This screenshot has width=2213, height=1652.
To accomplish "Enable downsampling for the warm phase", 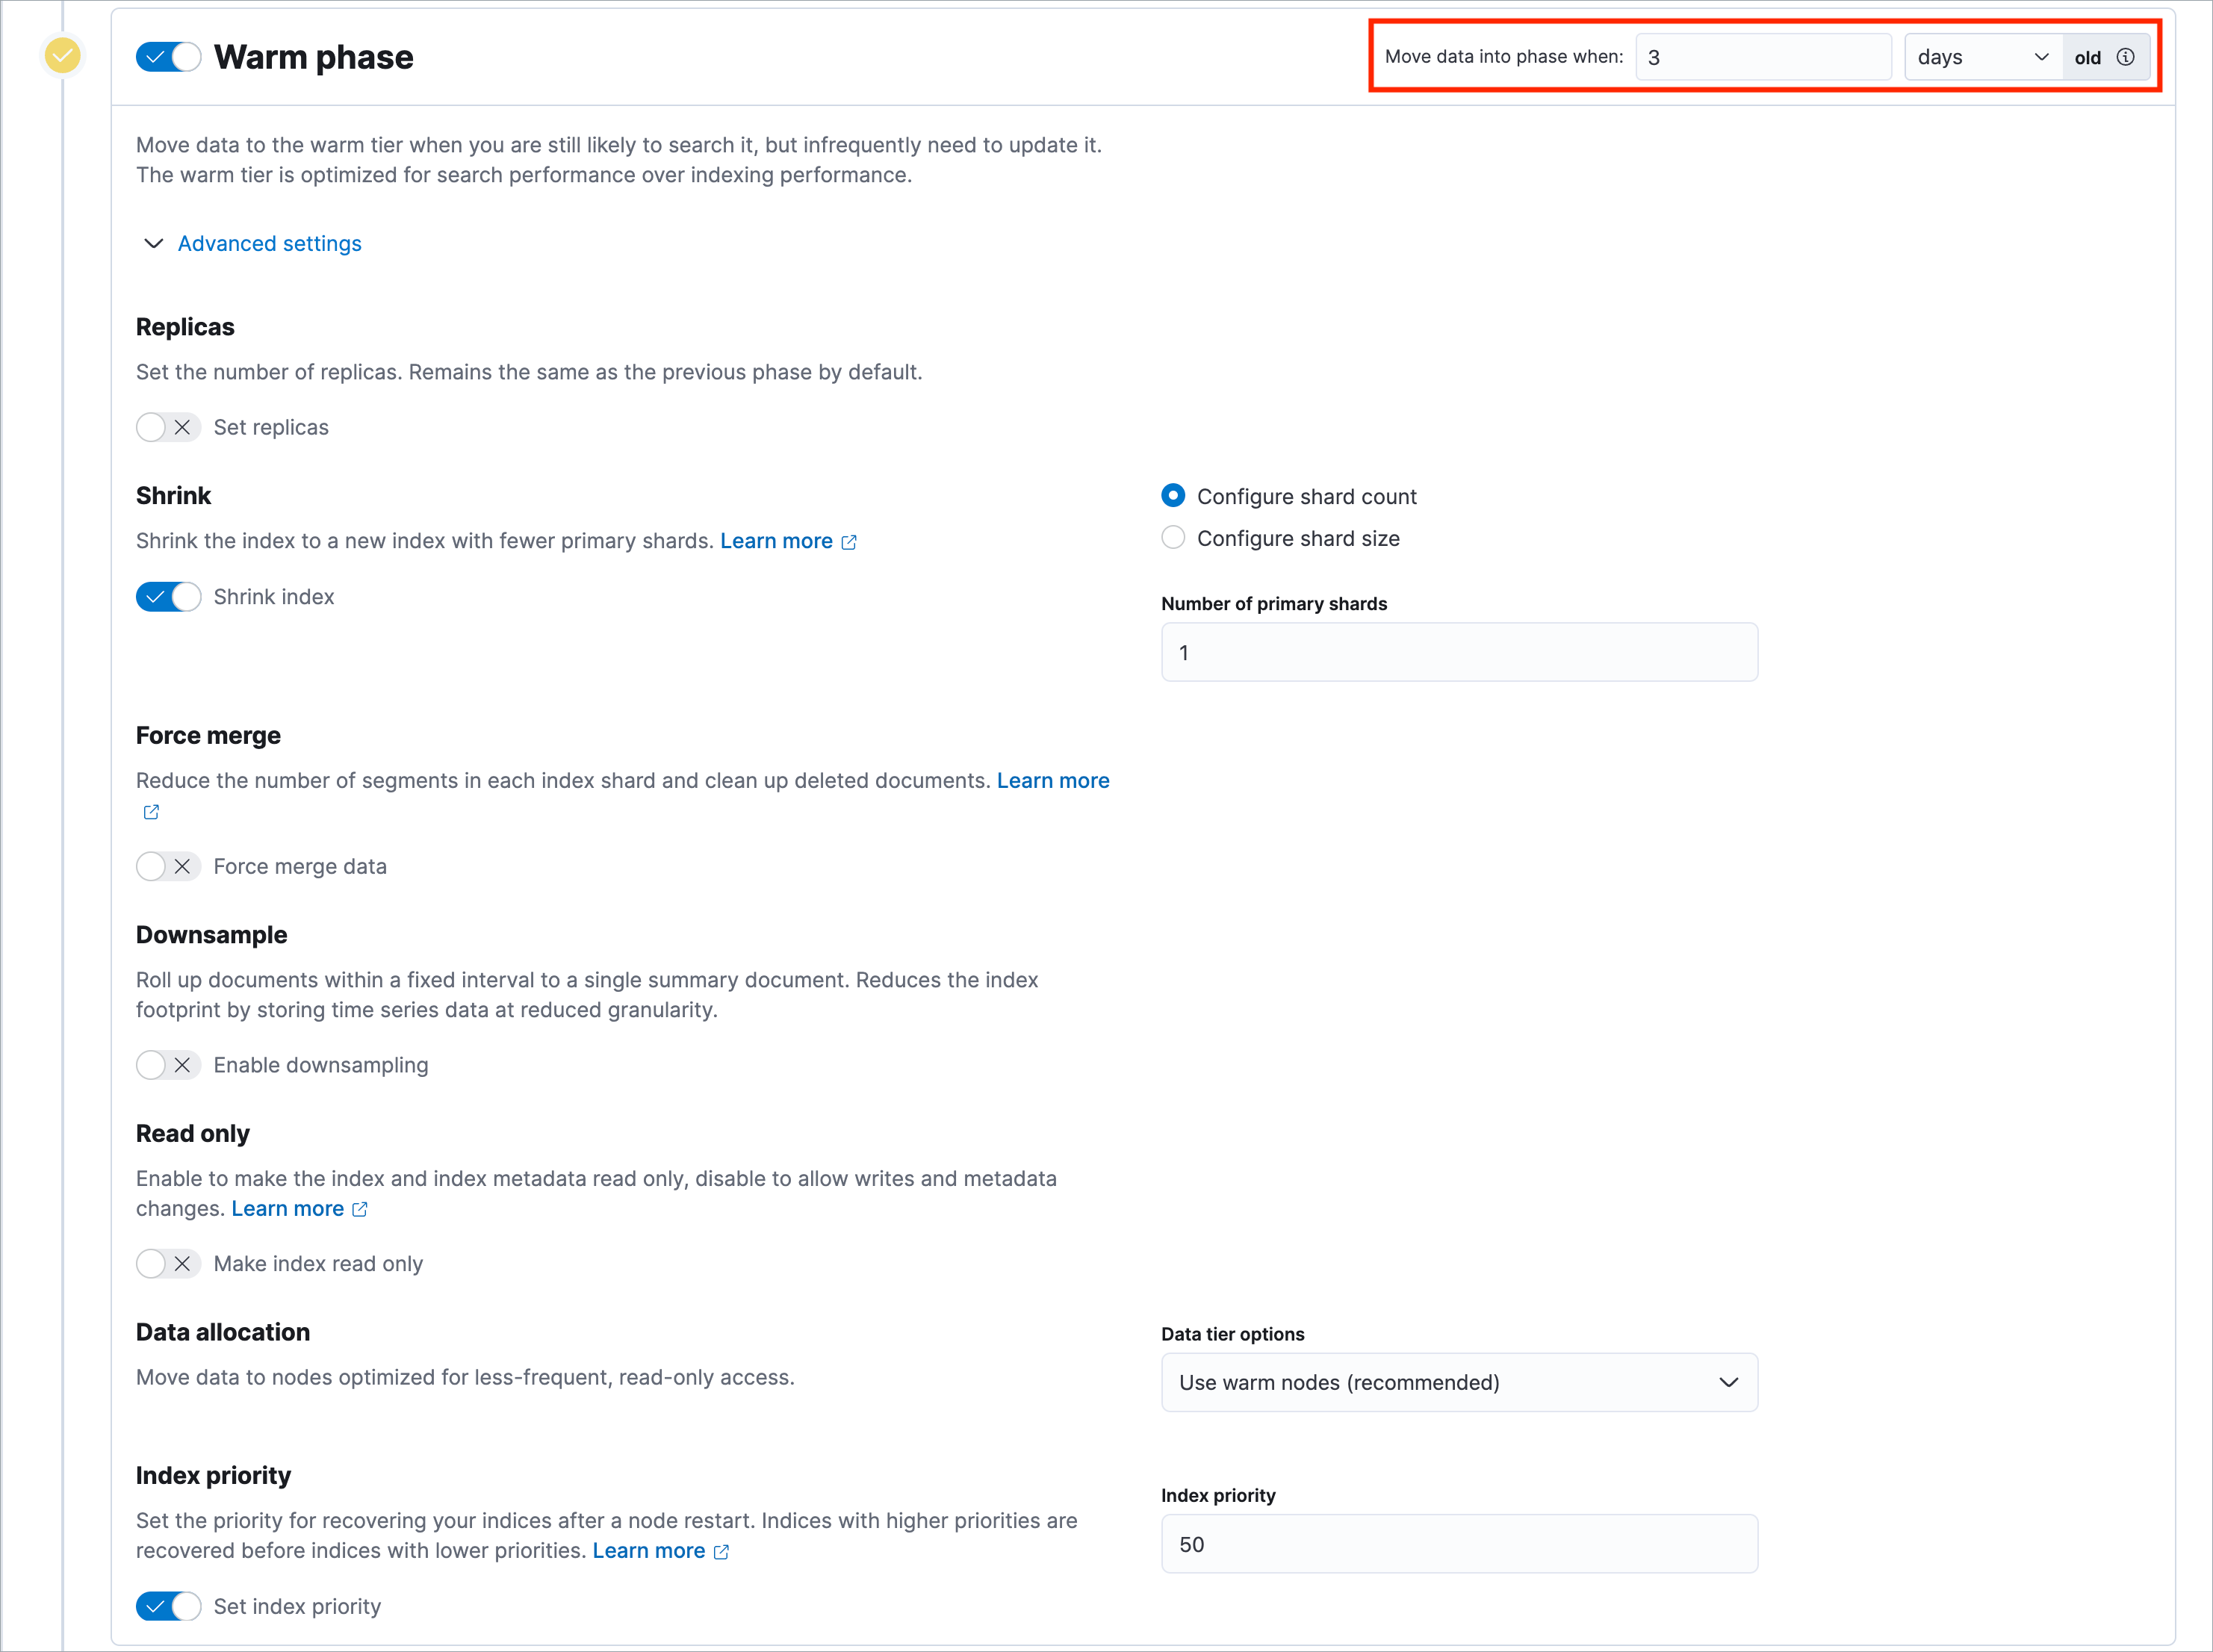I will 168,1064.
